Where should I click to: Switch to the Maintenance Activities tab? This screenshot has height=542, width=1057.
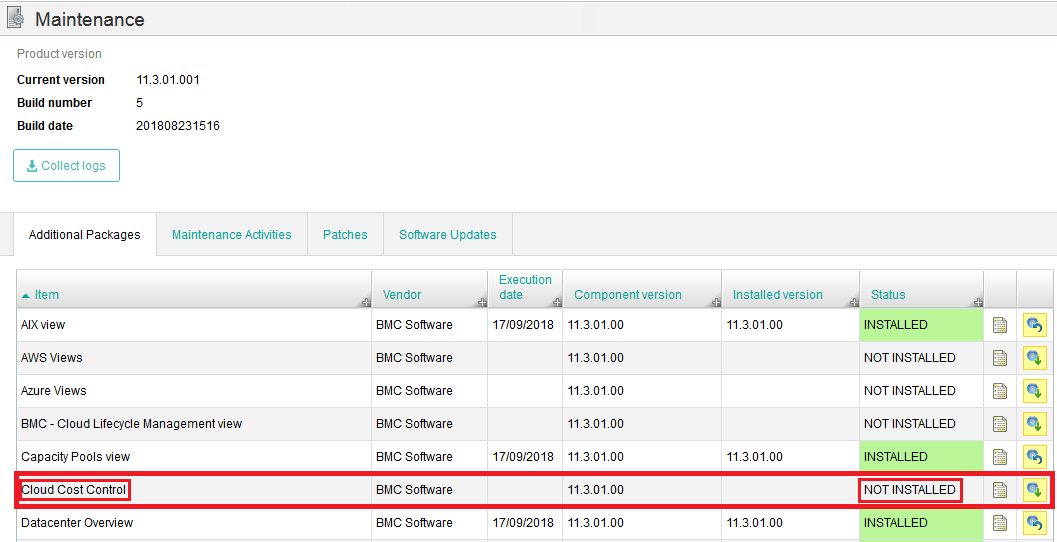pos(232,235)
